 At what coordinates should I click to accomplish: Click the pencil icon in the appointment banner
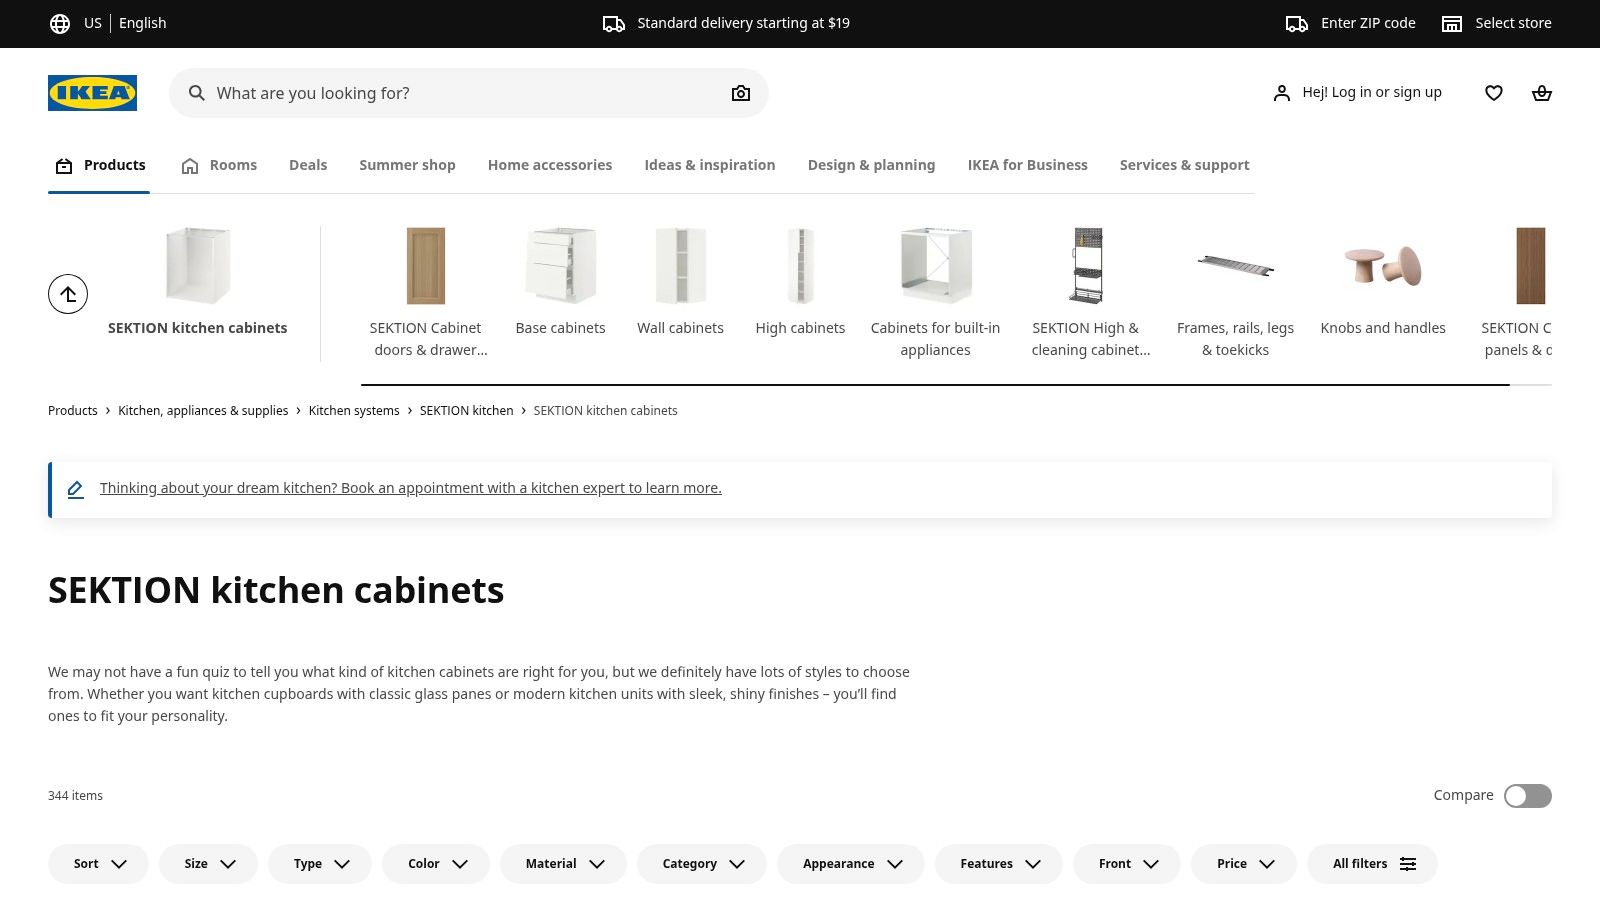[75, 489]
